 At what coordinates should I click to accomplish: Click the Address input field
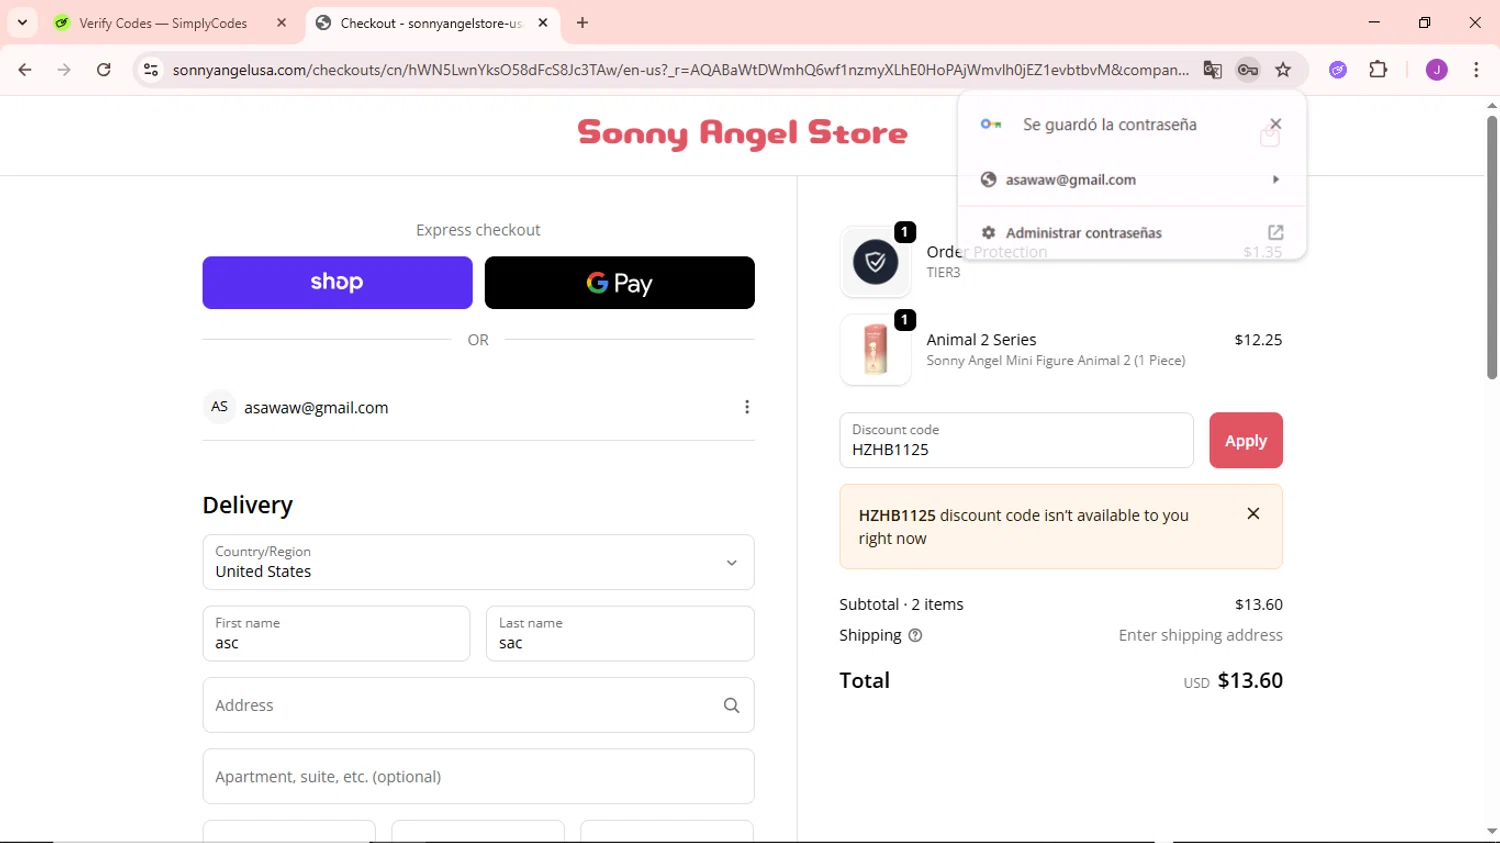[x=478, y=705]
